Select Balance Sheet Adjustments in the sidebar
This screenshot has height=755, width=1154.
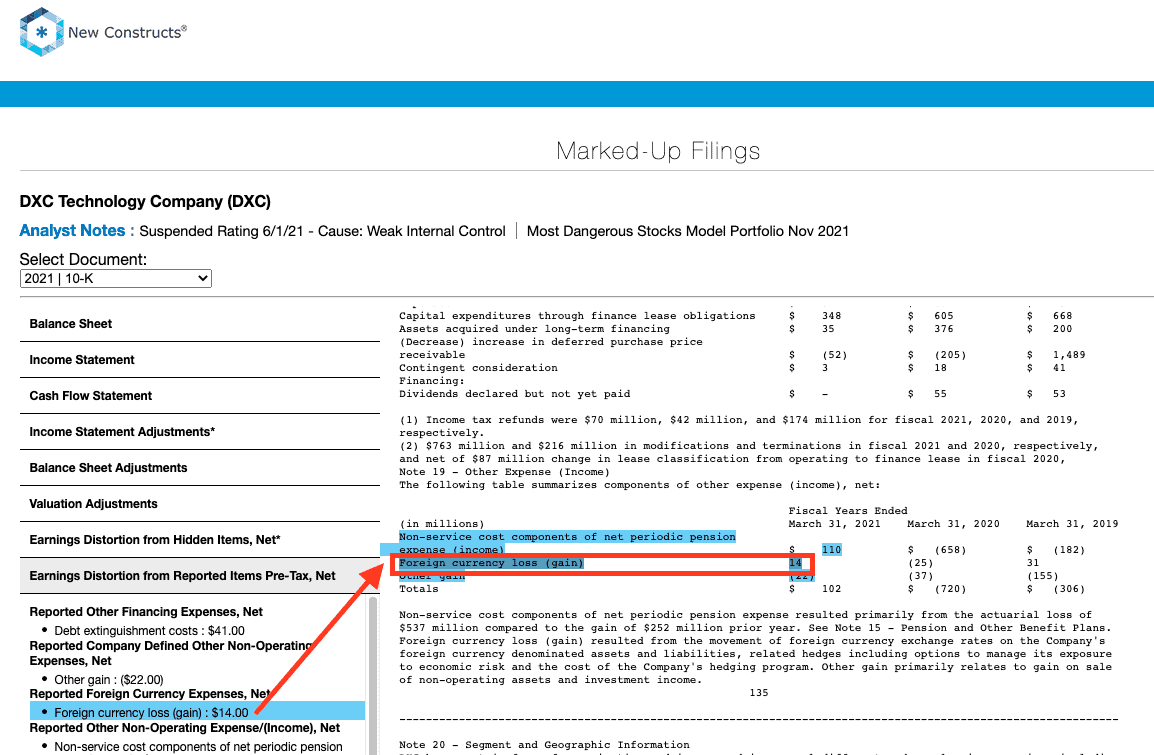[108, 468]
